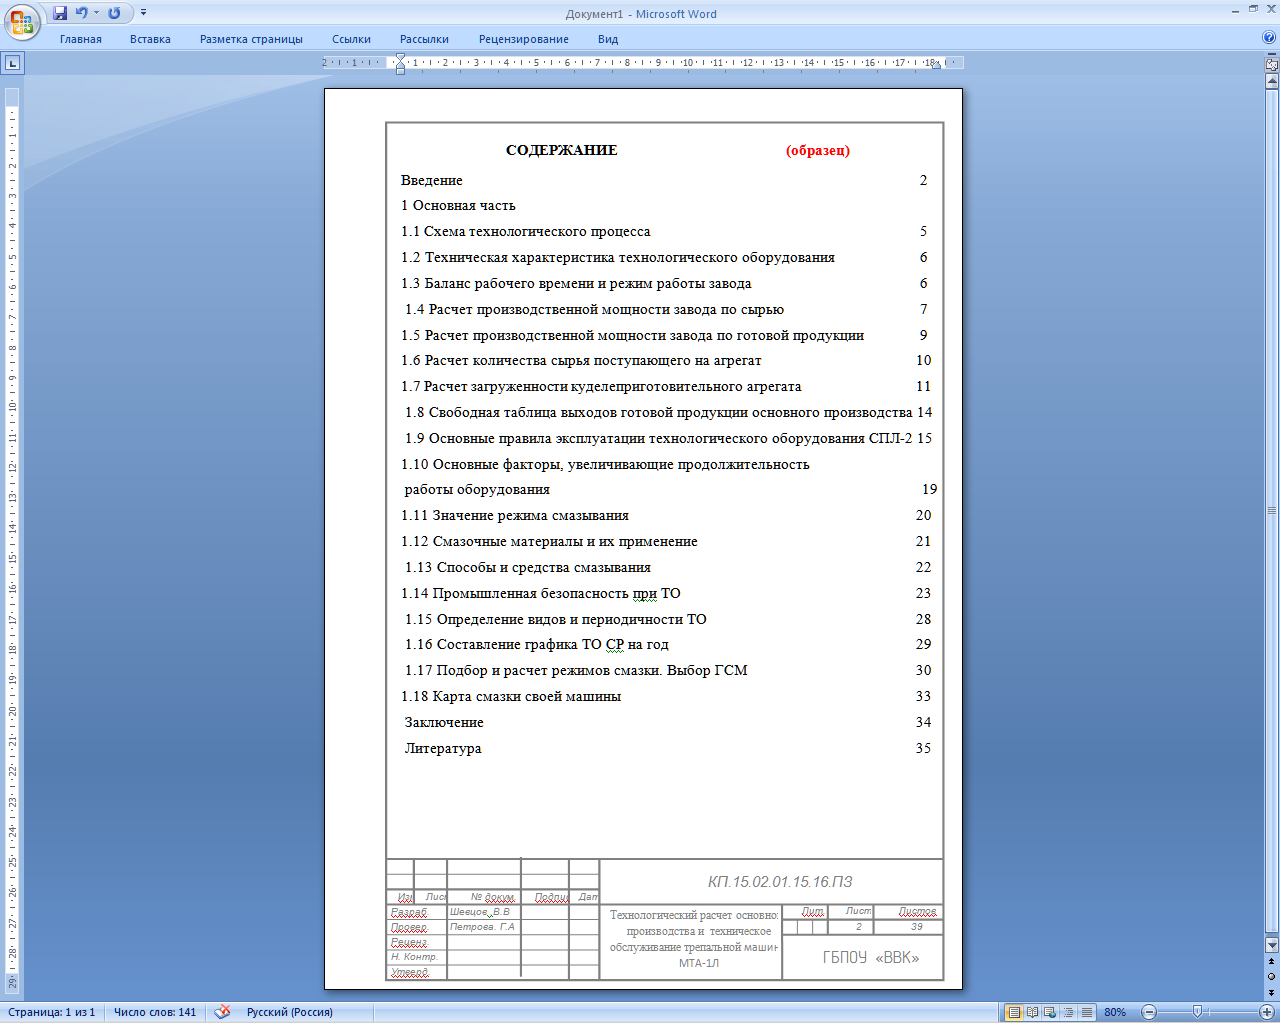This screenshot has height=1024, width=1280.
Task: Zoom in with the plus button
Action: coord(1267,1012)
